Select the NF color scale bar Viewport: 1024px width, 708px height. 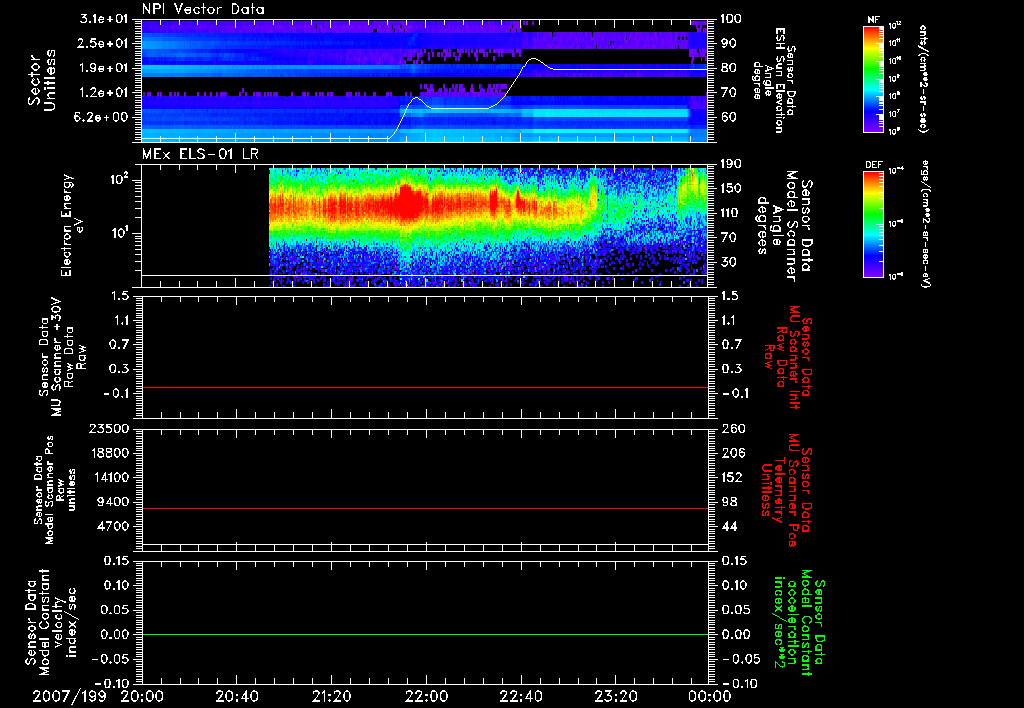pyautogui.click(x=873, y=79)
